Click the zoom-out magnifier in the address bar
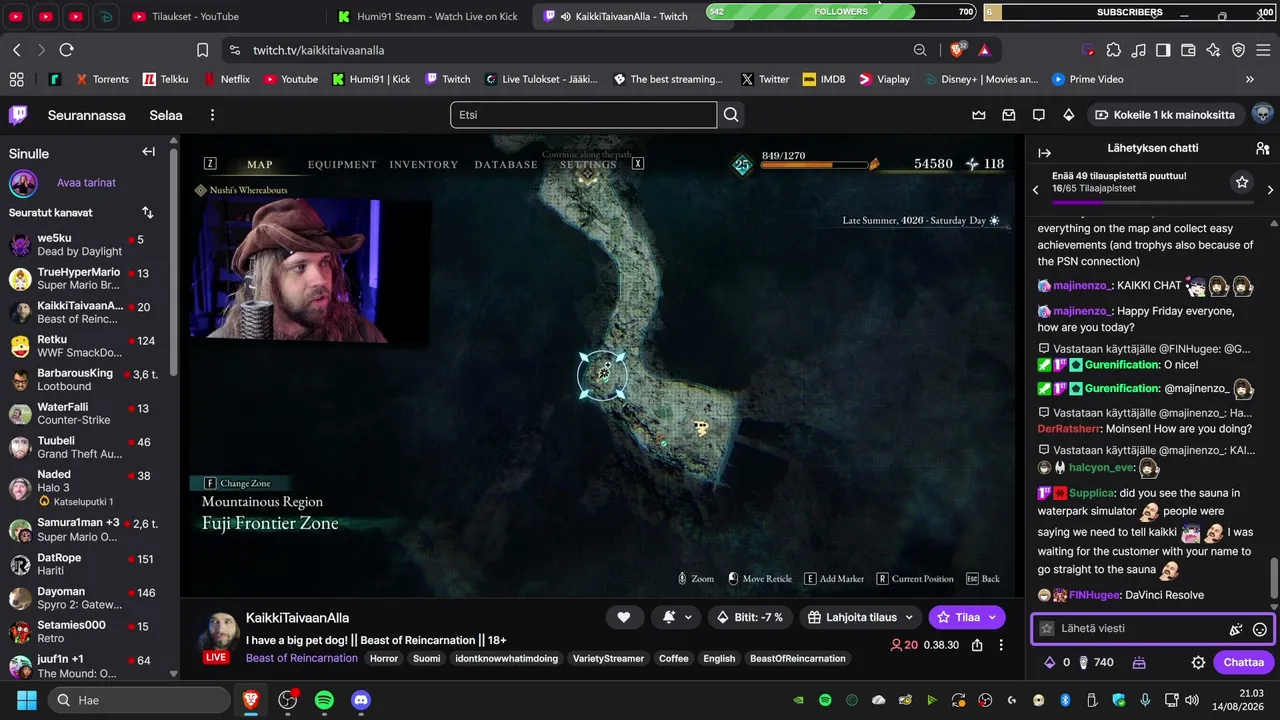Viewport: 1280px width, 720px height. (x=920, y=50)
